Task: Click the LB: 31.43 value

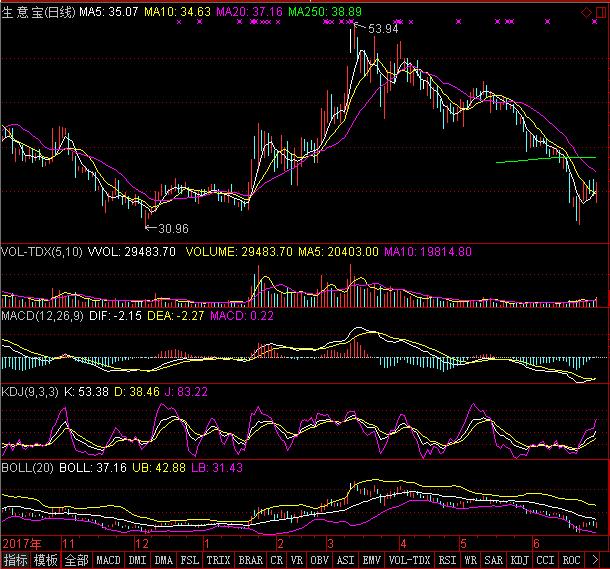Action: click(x=217, y=467)
